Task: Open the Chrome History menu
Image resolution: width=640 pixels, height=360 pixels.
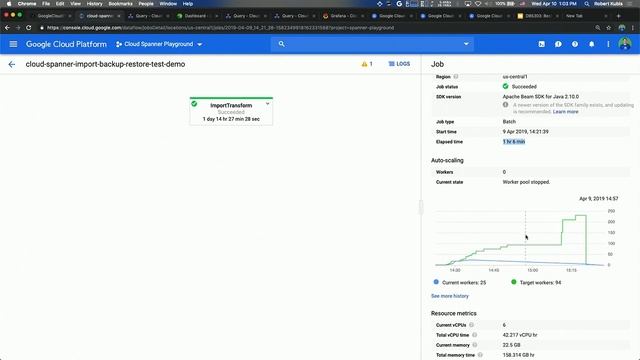Action: (94, 4)
